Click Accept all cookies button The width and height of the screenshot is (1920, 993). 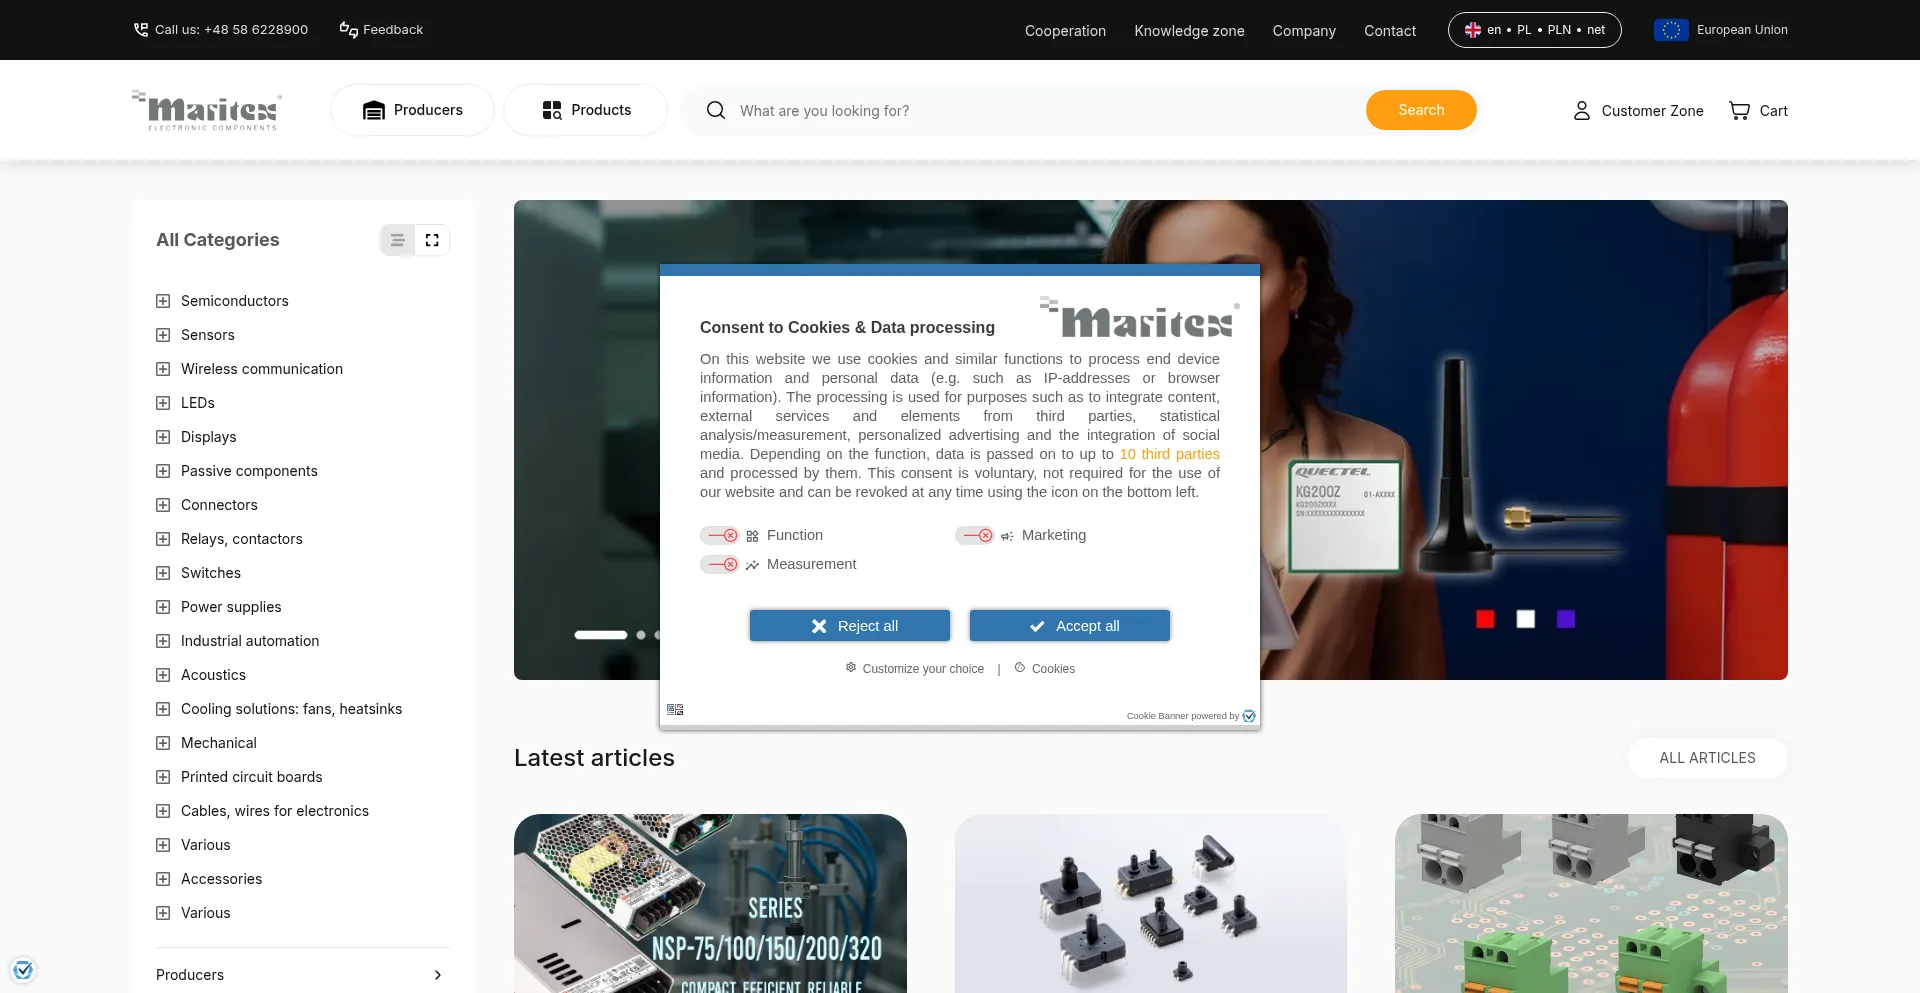tap(1069, 625)
